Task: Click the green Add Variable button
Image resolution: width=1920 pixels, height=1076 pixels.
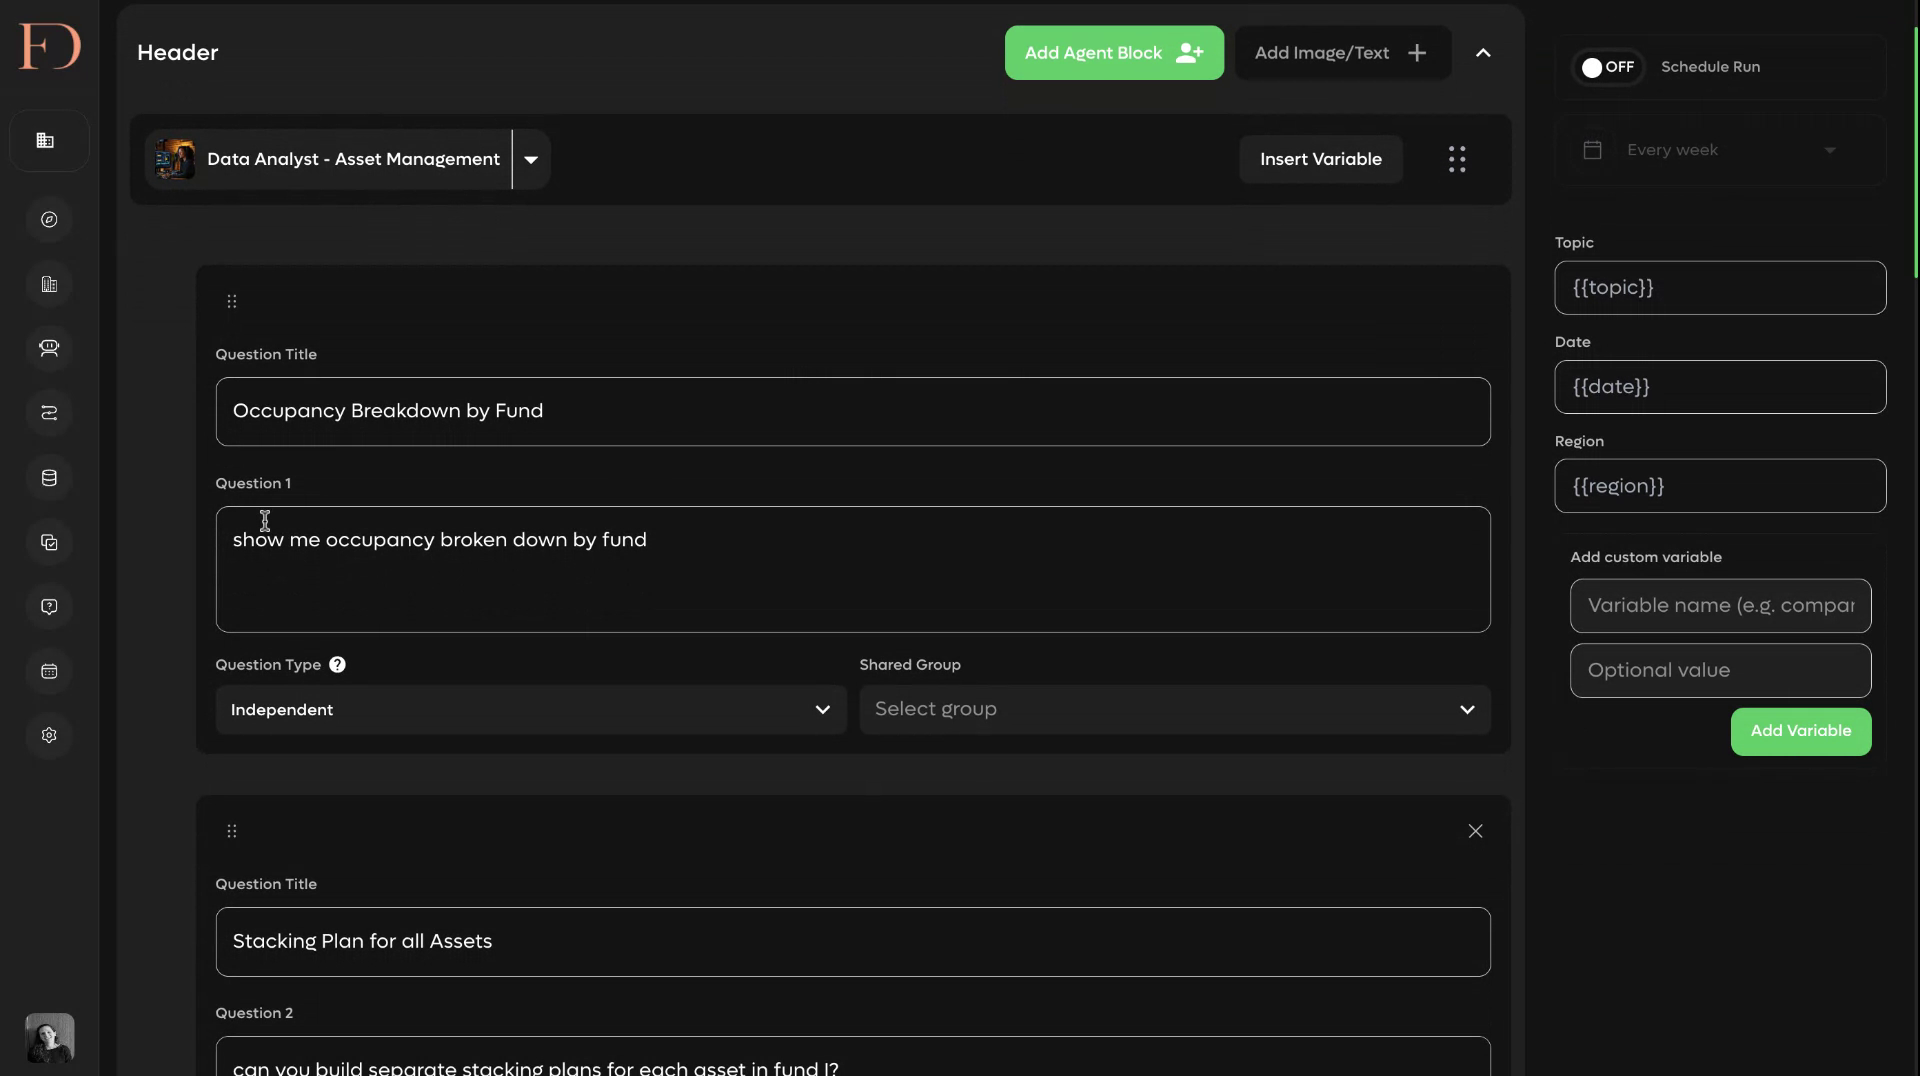Action: [x=1800, y=731]
